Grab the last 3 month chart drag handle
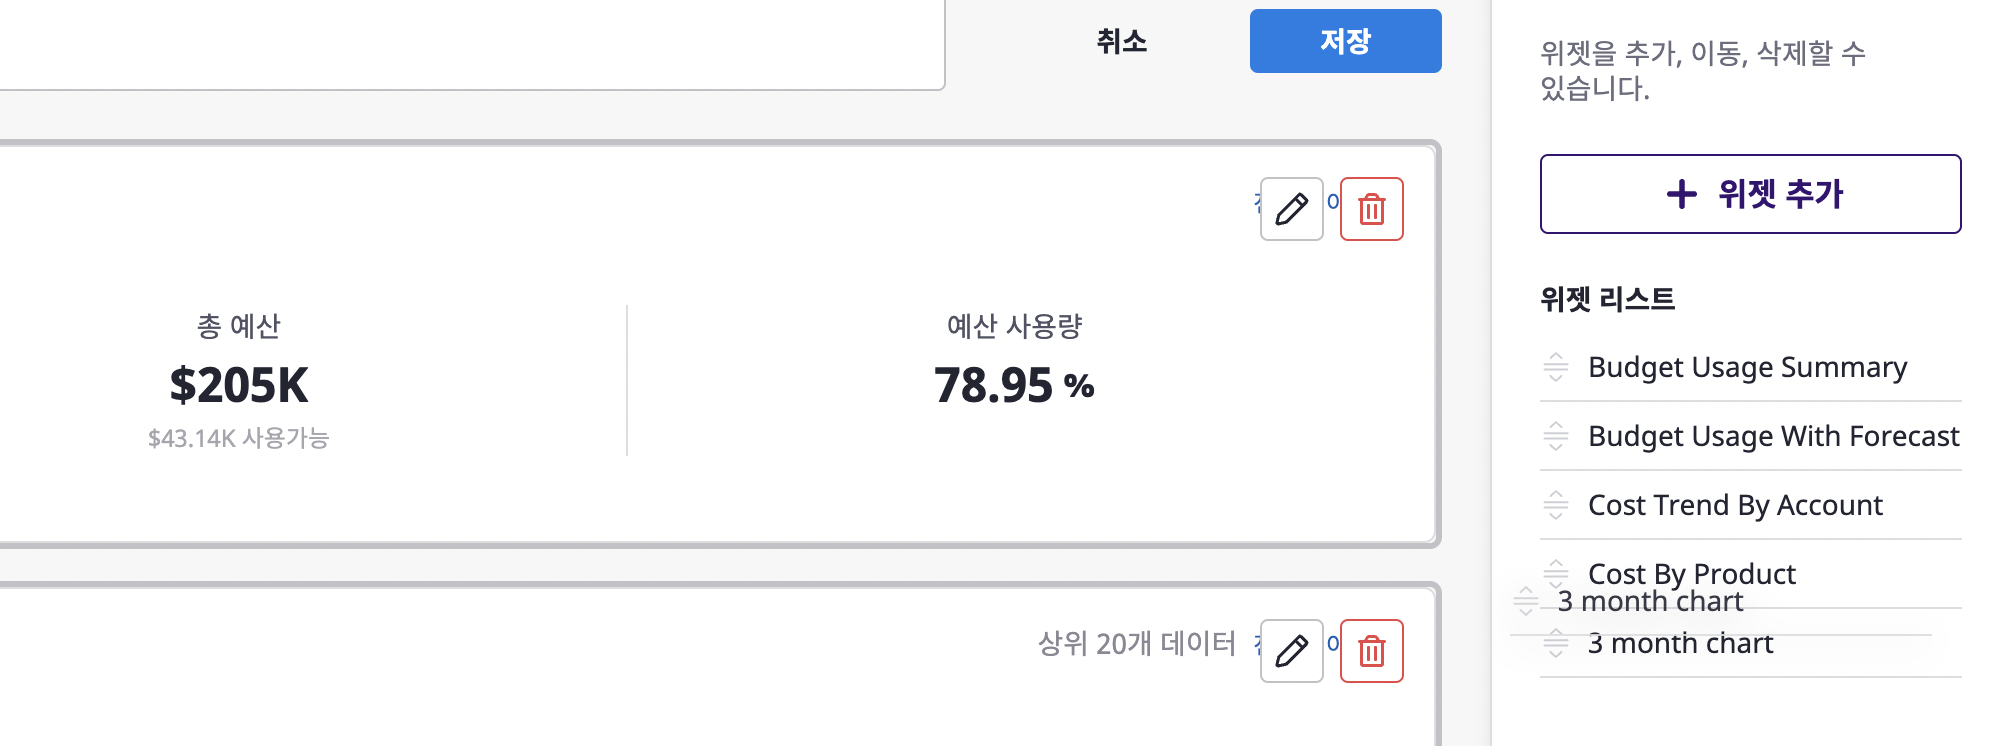2000x746 pixels. [x=1556, y=643]
